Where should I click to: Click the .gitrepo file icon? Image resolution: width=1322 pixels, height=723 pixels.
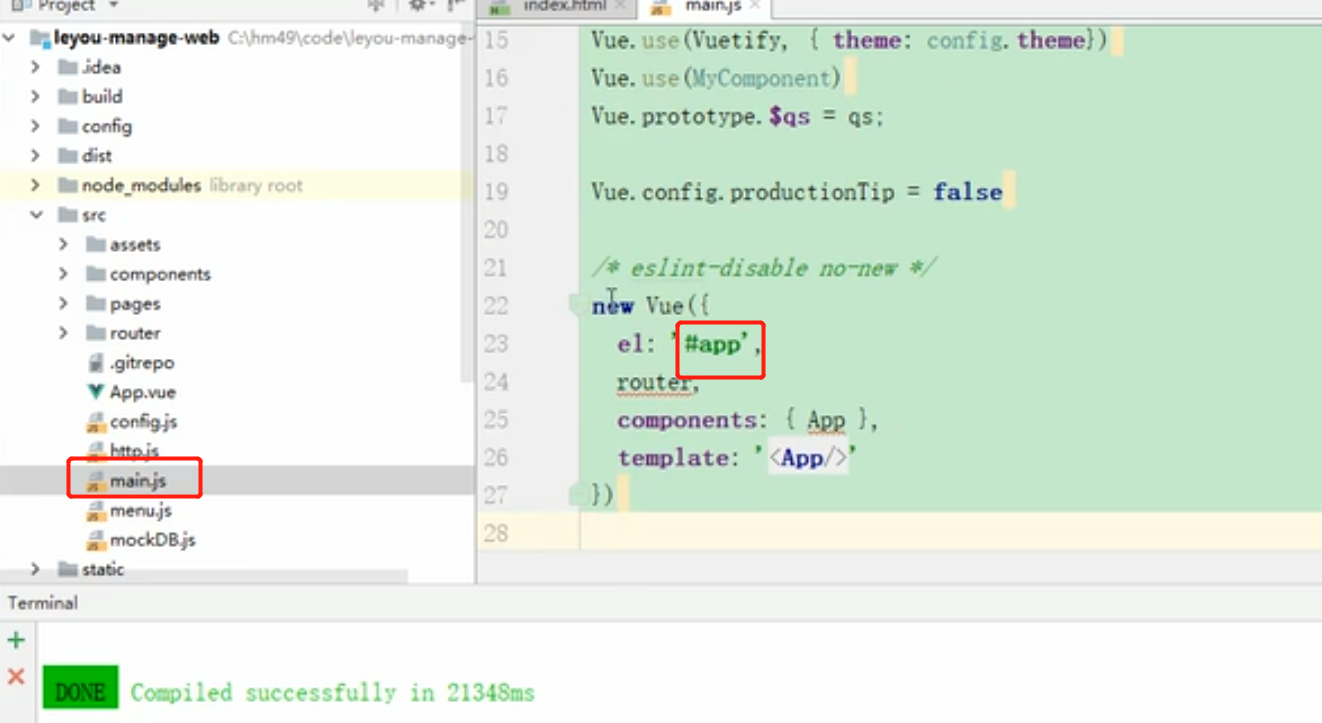click(x=96, y=363)
